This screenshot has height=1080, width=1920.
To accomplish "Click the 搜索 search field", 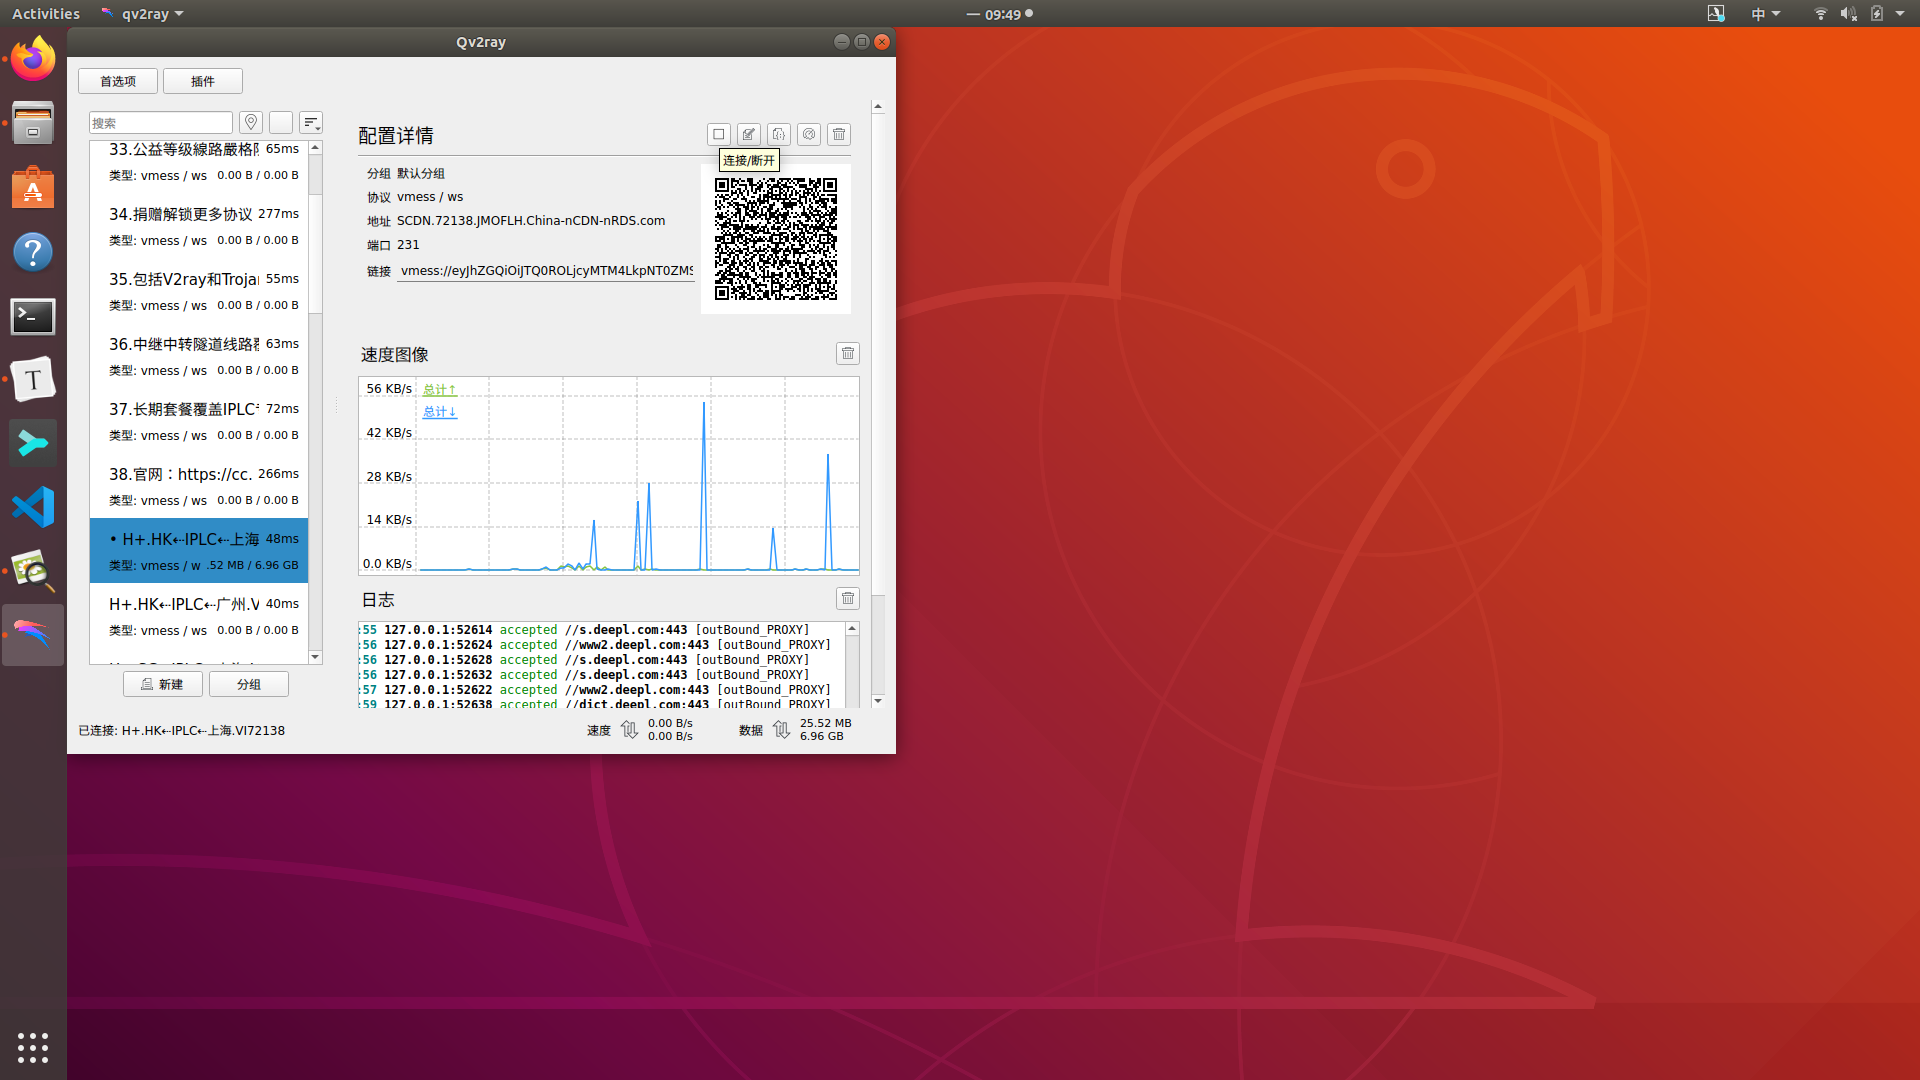I will 160,122.
